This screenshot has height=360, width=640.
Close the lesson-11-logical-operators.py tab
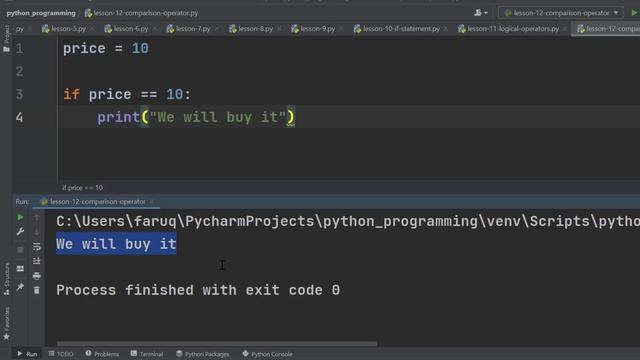[565, 29]
